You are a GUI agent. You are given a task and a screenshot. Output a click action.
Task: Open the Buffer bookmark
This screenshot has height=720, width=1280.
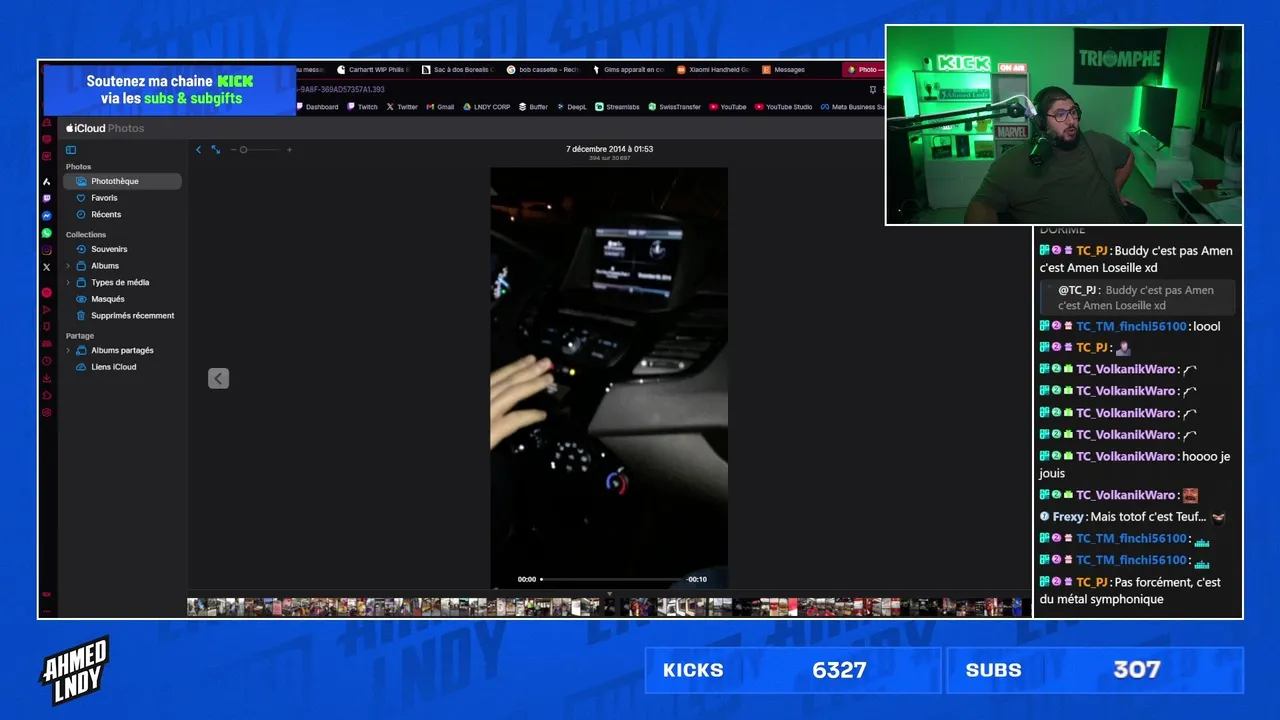click(533, 107)
